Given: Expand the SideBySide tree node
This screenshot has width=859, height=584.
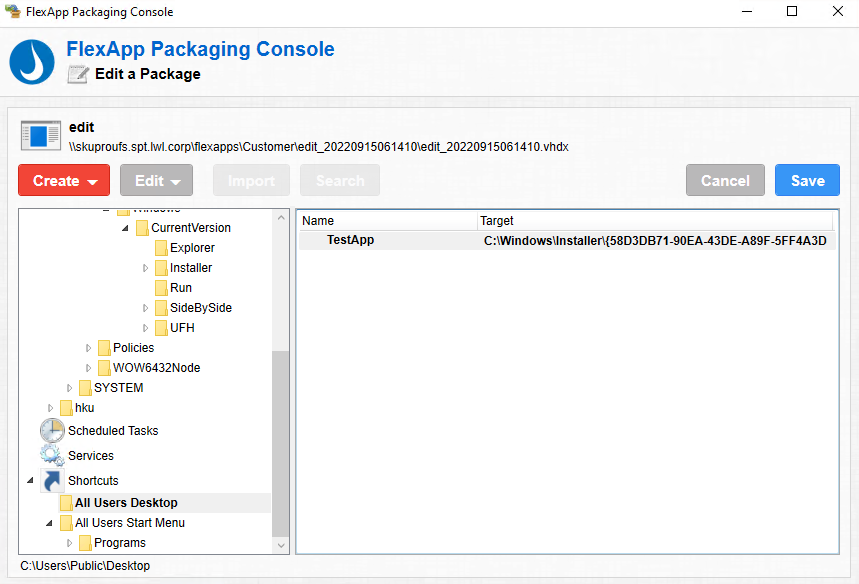Looking at the screenshot, I should pos(145,308).
